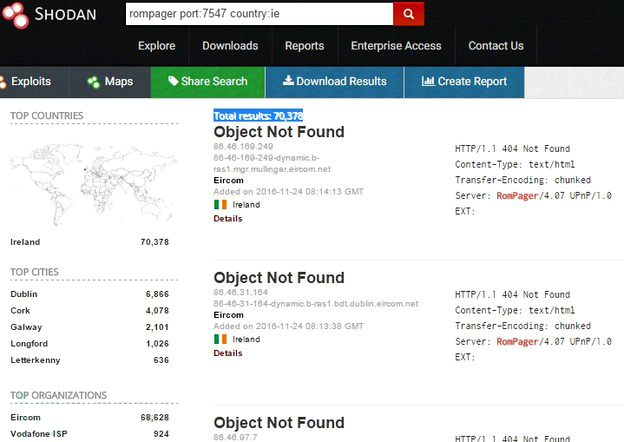Click the Ireland flag for 86.46.31.164
The image size is (624, 442).
coord(220,339)
